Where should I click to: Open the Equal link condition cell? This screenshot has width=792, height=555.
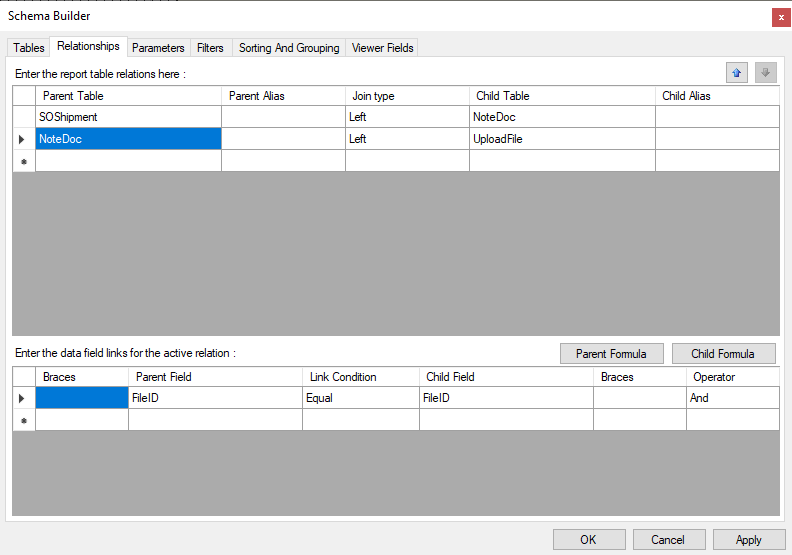click(360, 398)
